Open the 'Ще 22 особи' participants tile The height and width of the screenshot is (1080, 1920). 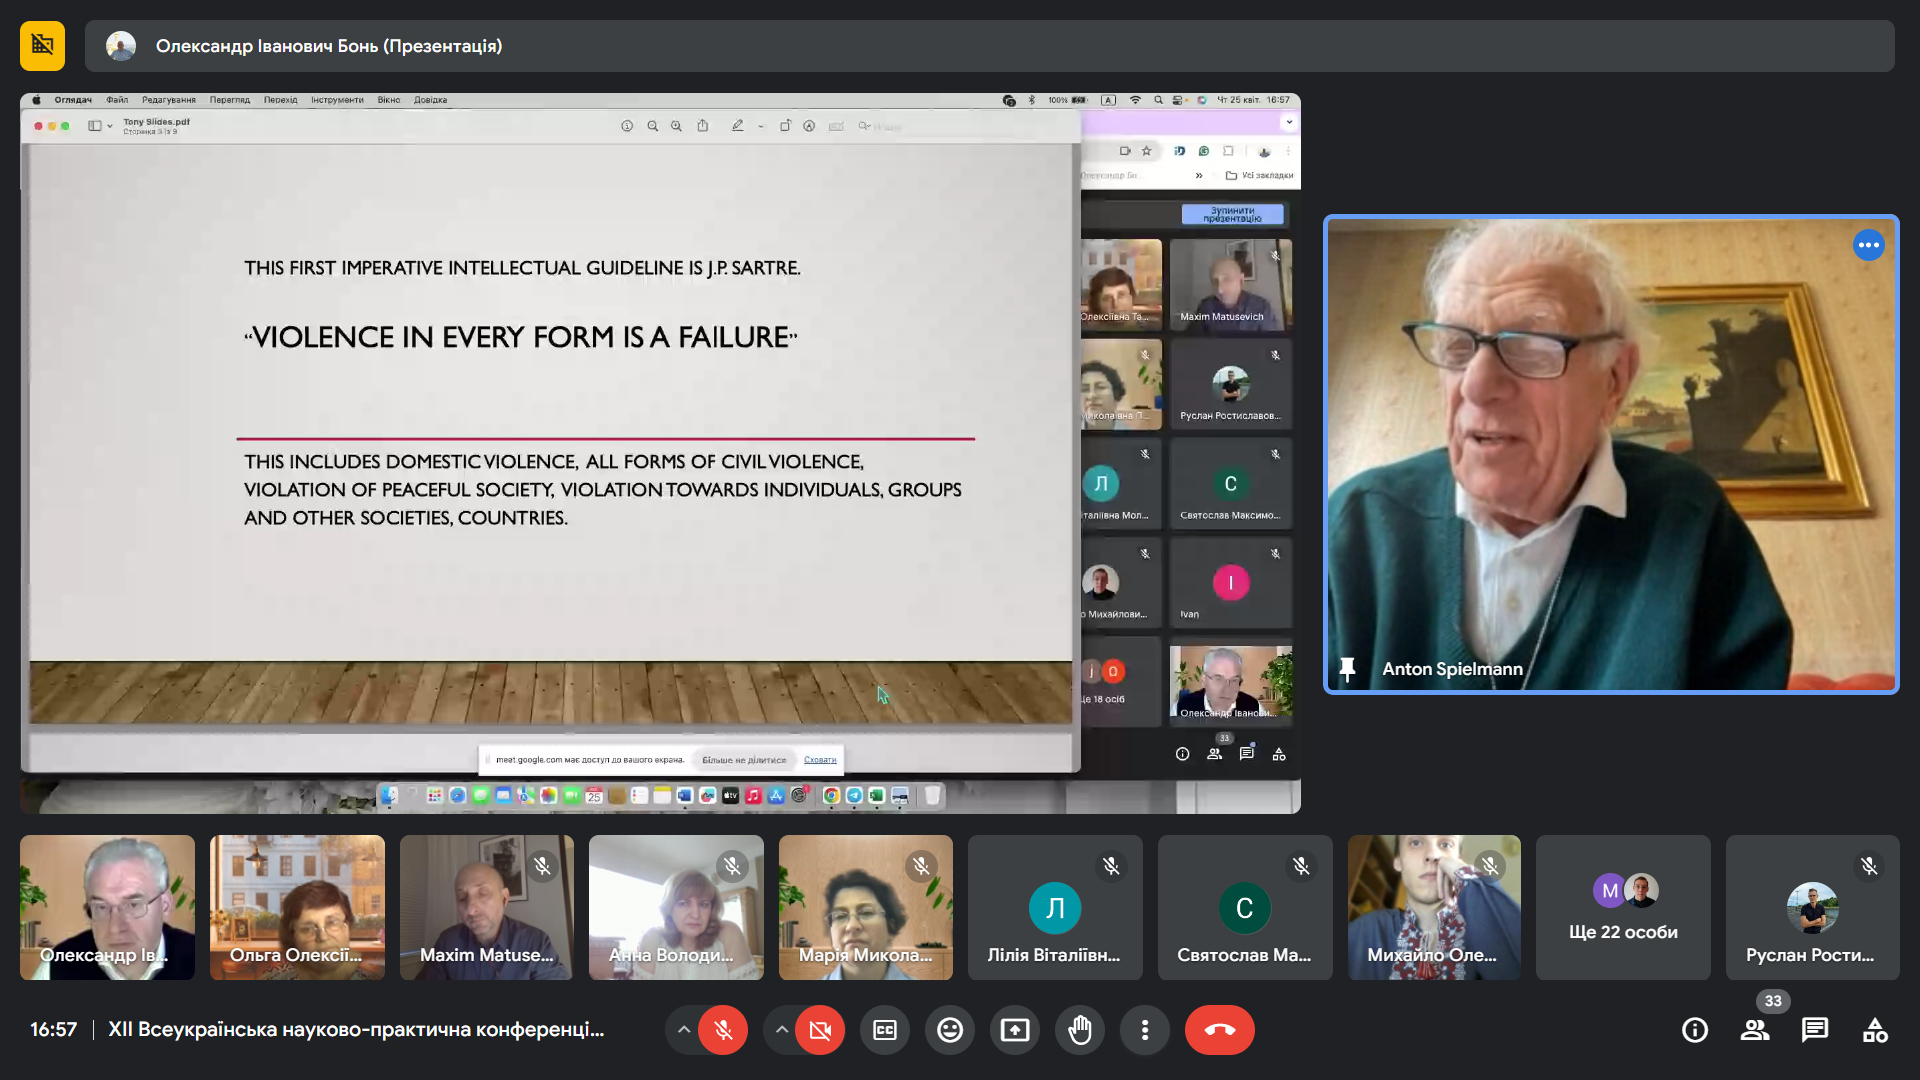click(1623, 907)
